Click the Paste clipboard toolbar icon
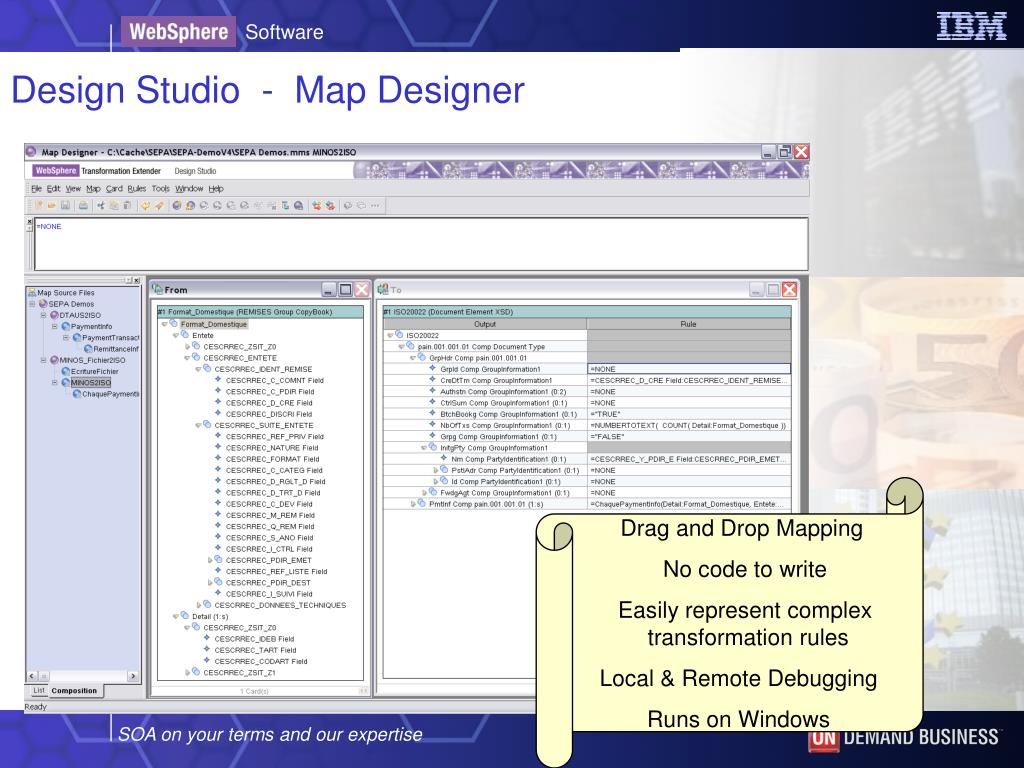Image resolution: width=1024 pixels, height=768 pixels. (127, 206)
